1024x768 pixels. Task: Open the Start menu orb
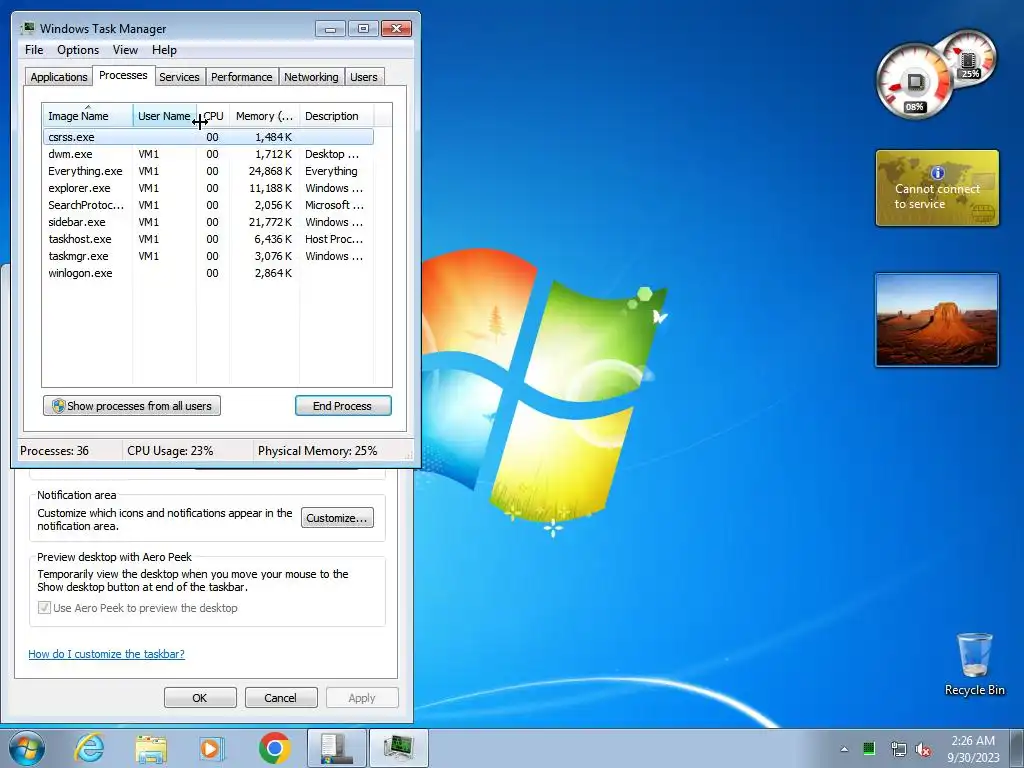[x=27, y=748]
